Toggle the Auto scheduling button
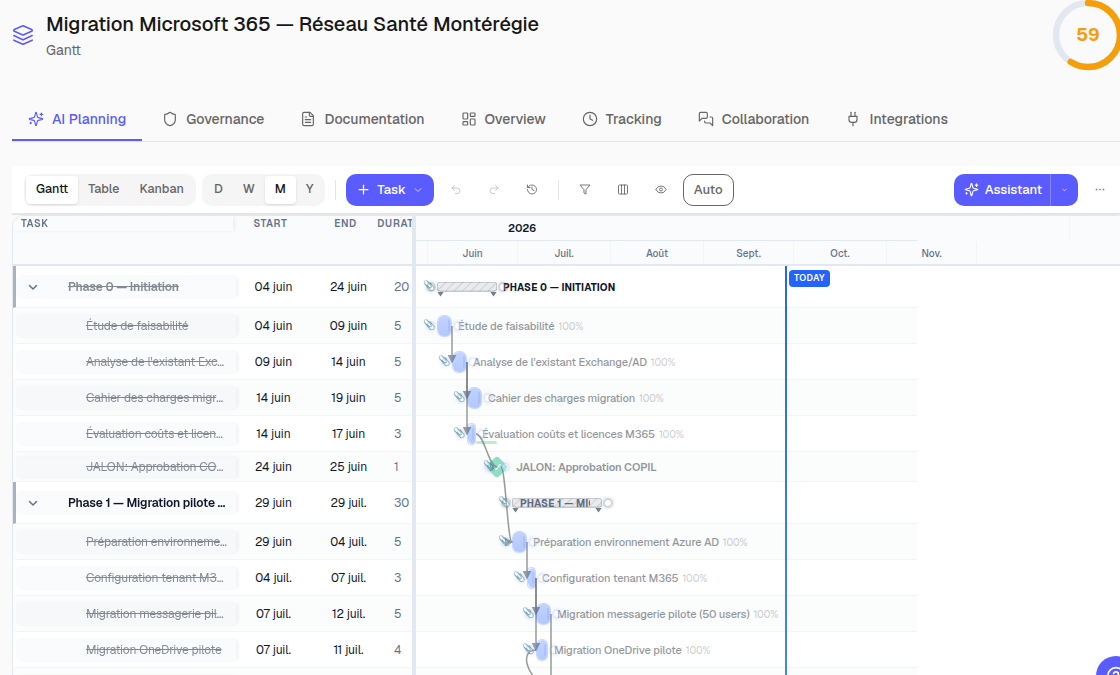Image resolution: width=1120 pixels, height=675 pixels. point(708,190)
